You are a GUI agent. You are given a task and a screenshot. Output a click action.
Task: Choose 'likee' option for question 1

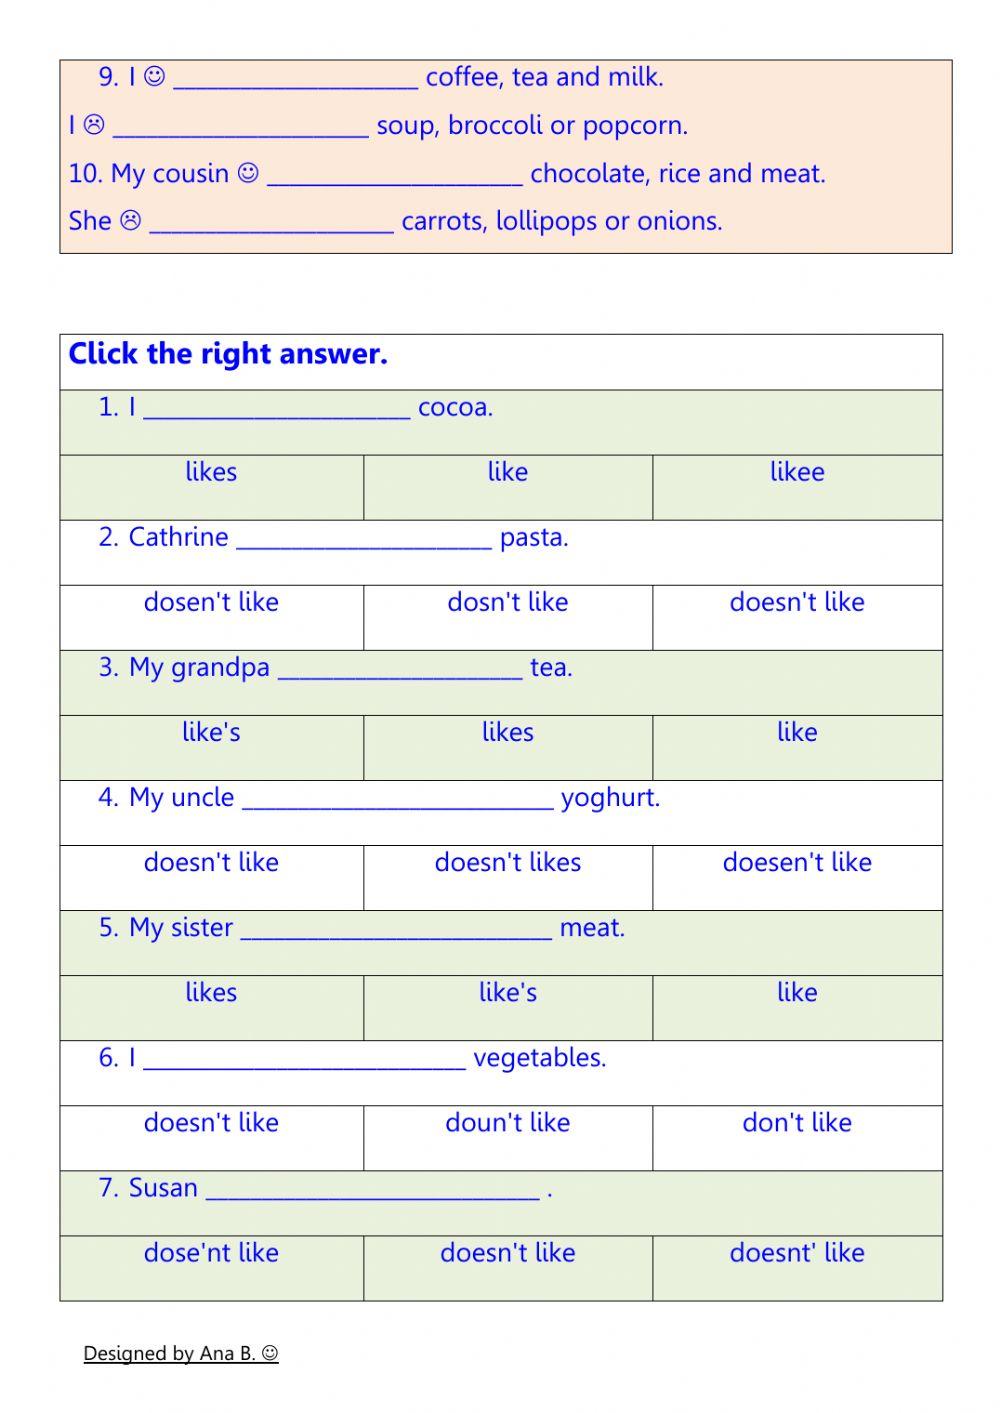click(x=797, y=473)
